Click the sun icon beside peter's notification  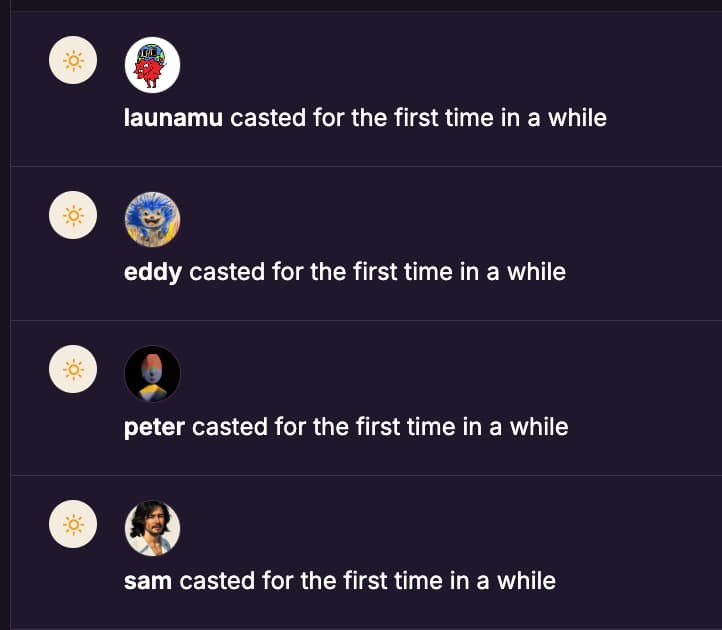click(73, 370)
